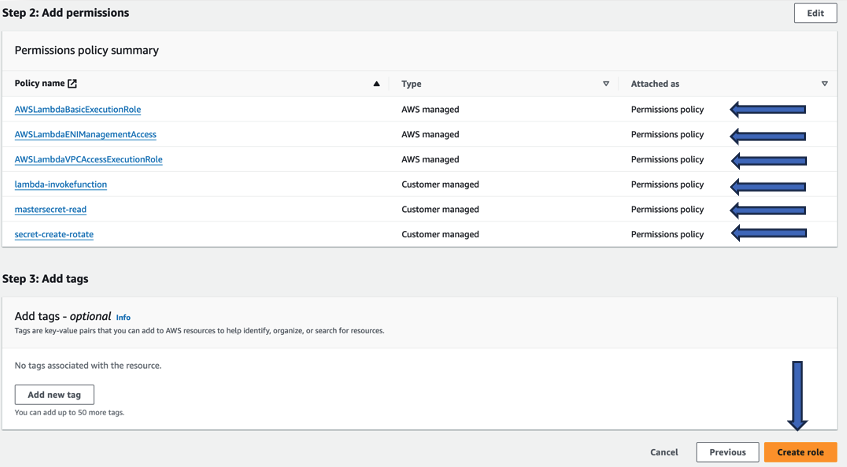Go back with the Previous button
The image size is (847, 467).
tap(728, 452)
